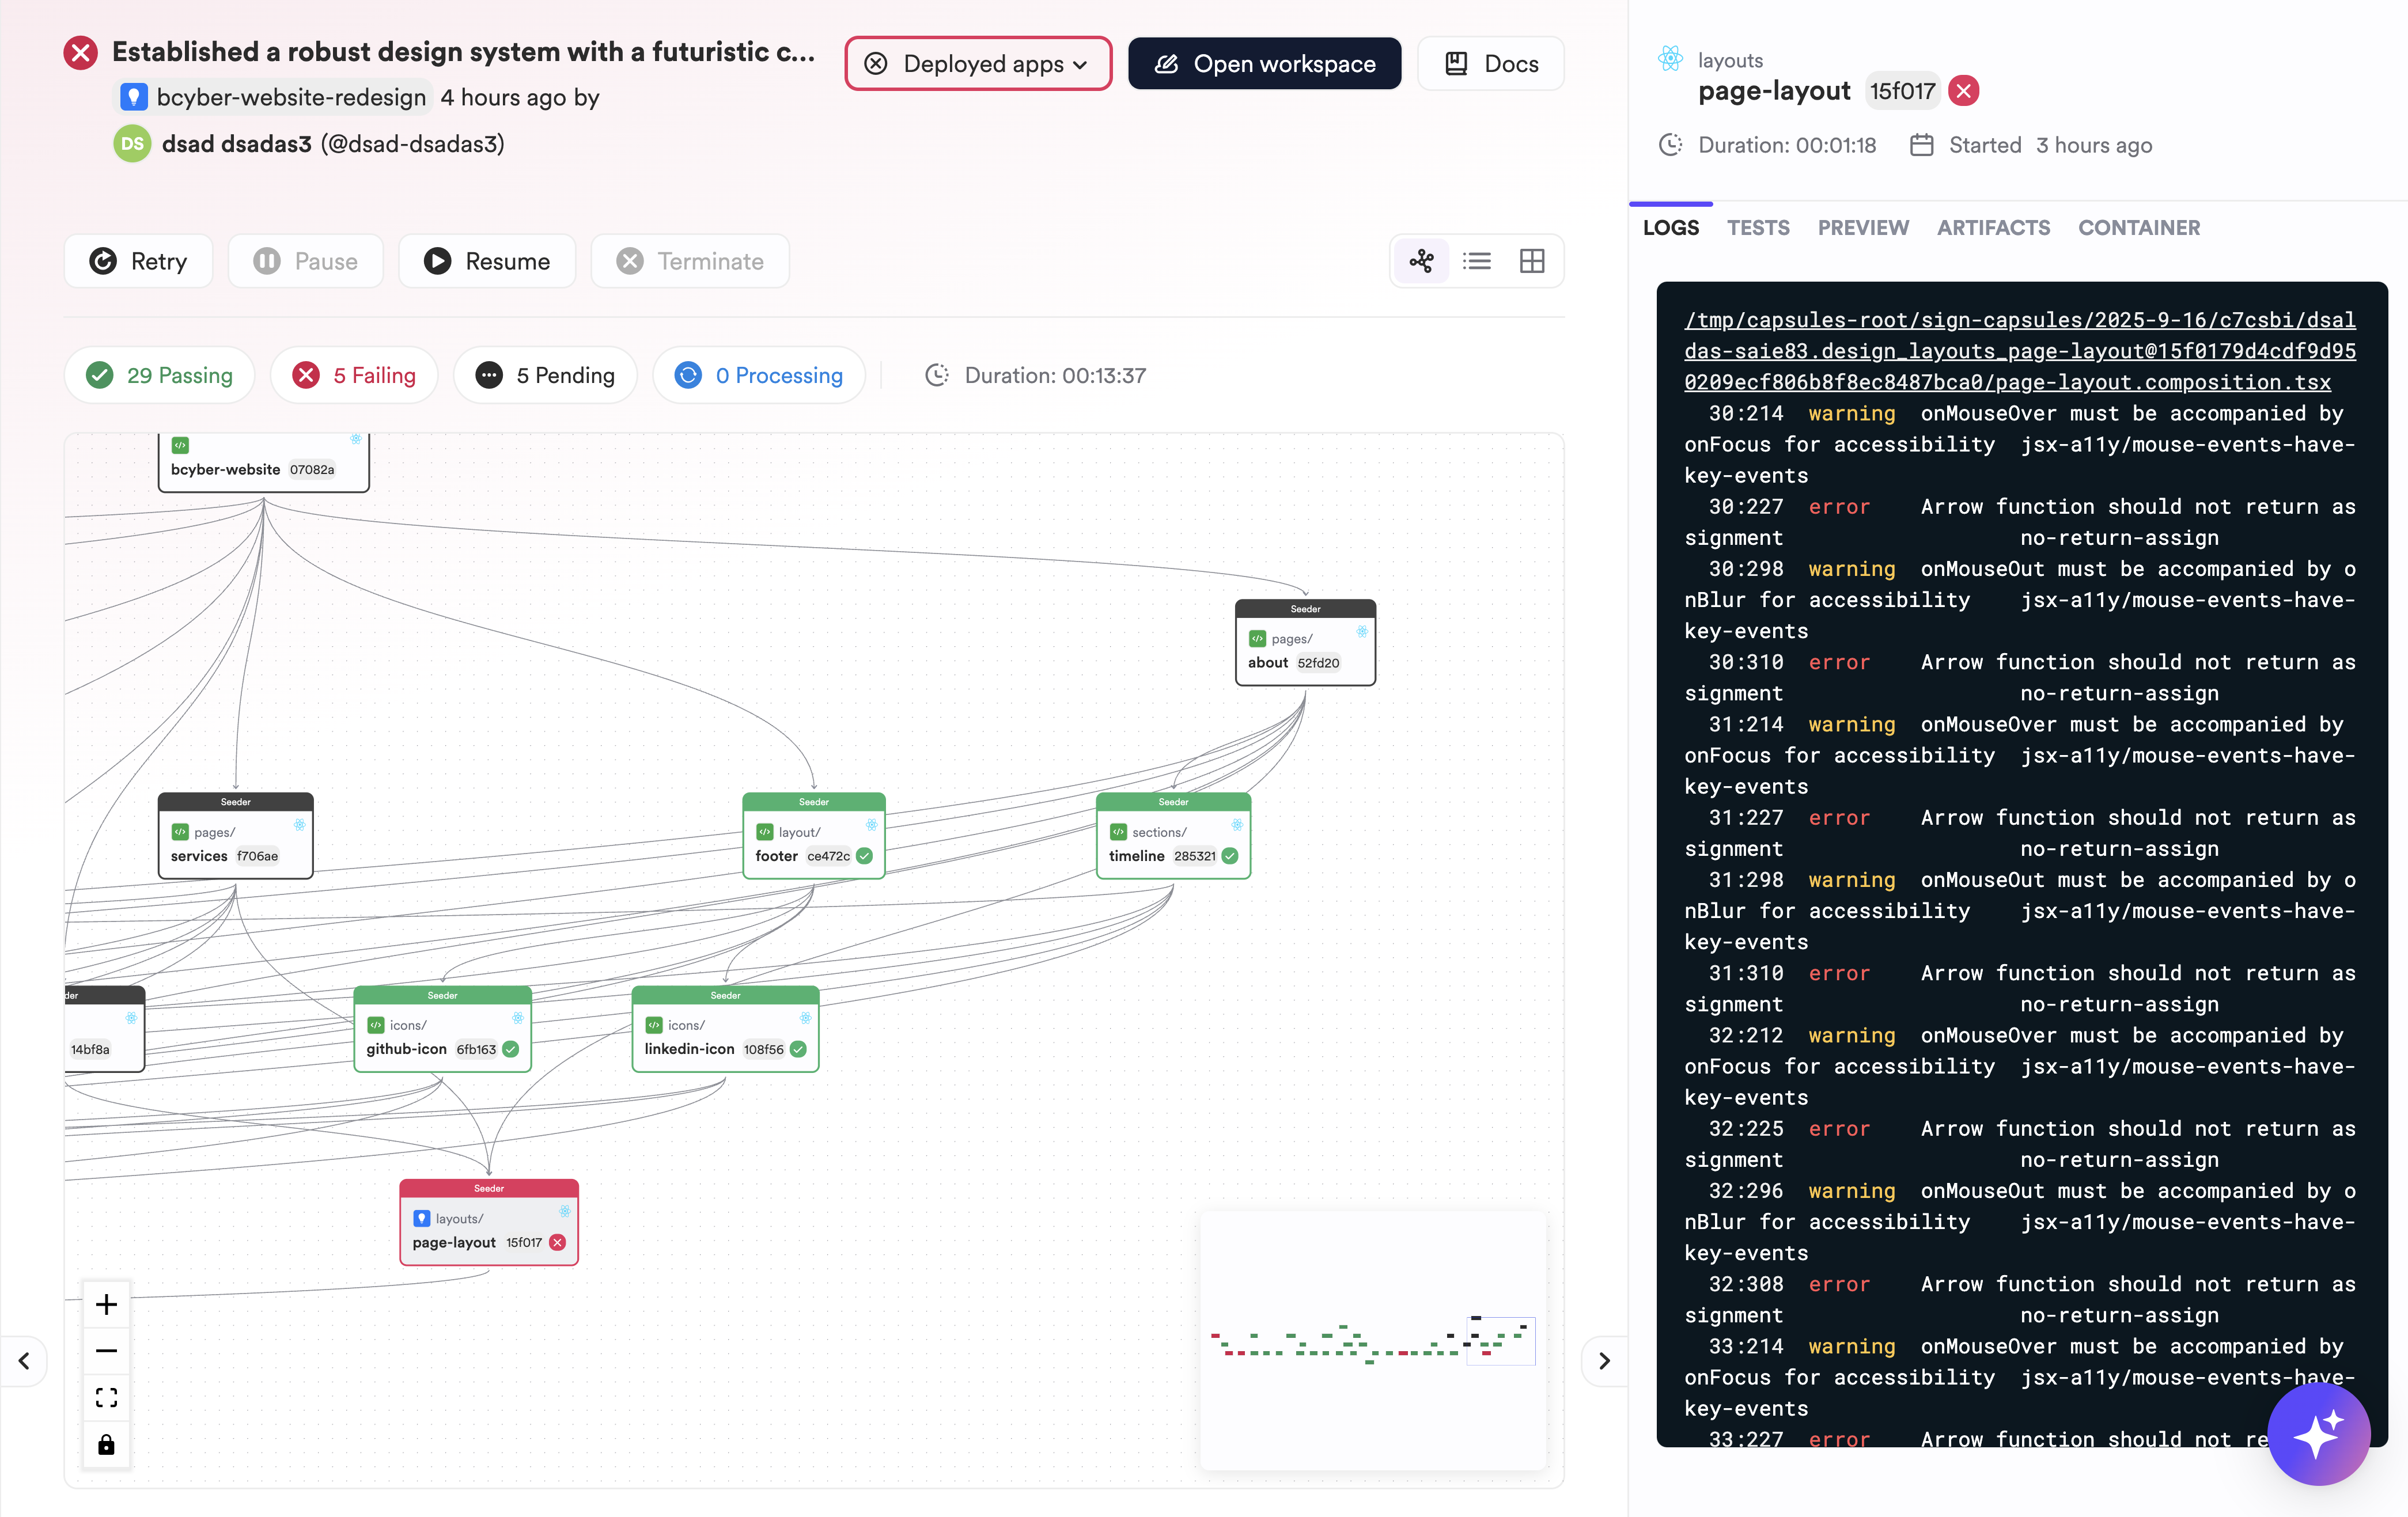Screen dimensions: 2408x1517
Task: Click the DS user avatar
Action: click(x=132, y=144)
